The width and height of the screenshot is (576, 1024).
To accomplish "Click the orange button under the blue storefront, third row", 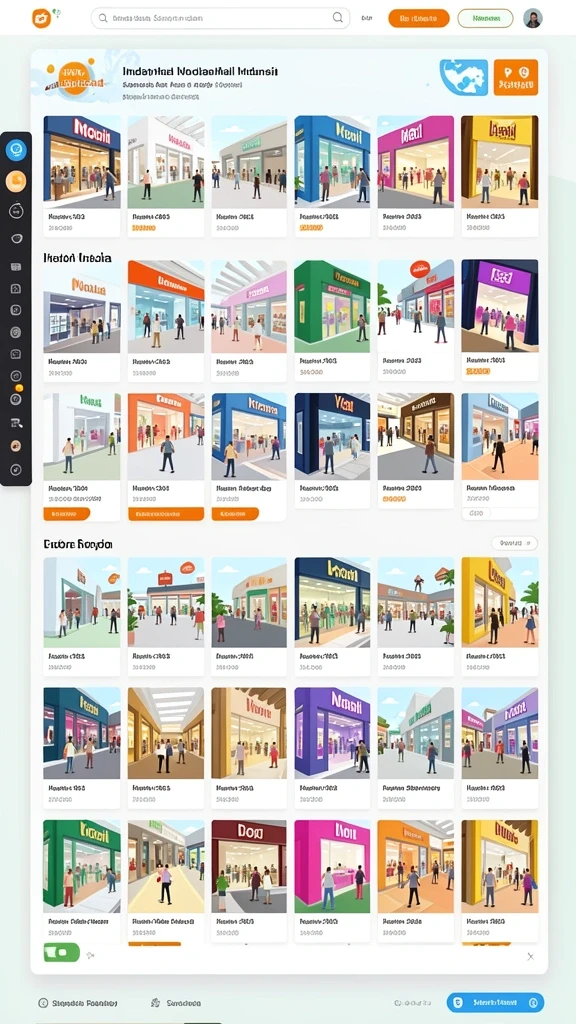I will click(x=235, y=514).
